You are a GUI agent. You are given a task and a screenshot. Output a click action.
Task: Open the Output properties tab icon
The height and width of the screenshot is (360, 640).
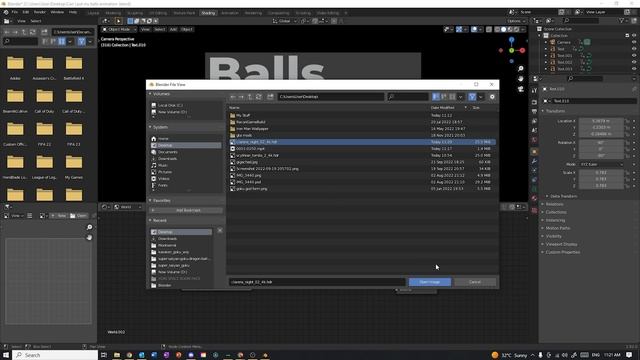(534, 111)
